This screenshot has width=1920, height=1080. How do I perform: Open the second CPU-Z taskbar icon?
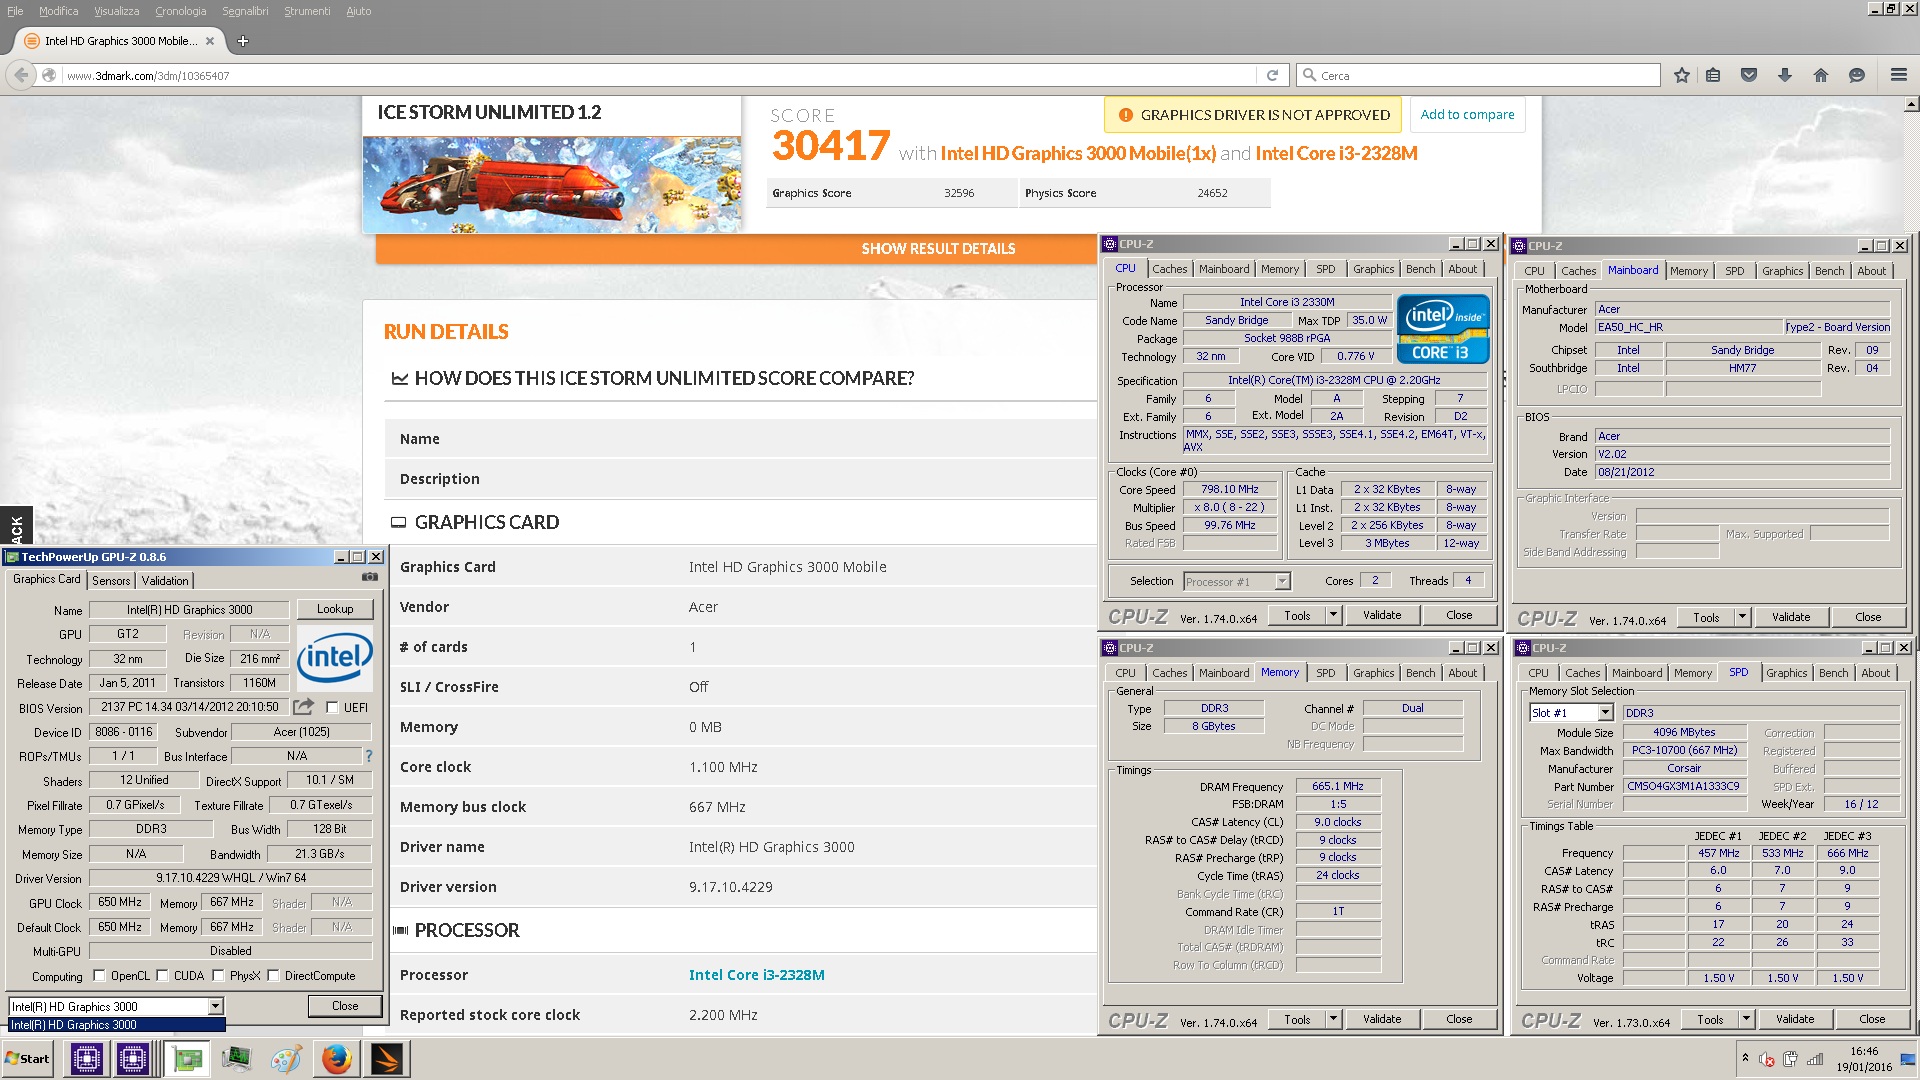click(x=132, y=1058)
